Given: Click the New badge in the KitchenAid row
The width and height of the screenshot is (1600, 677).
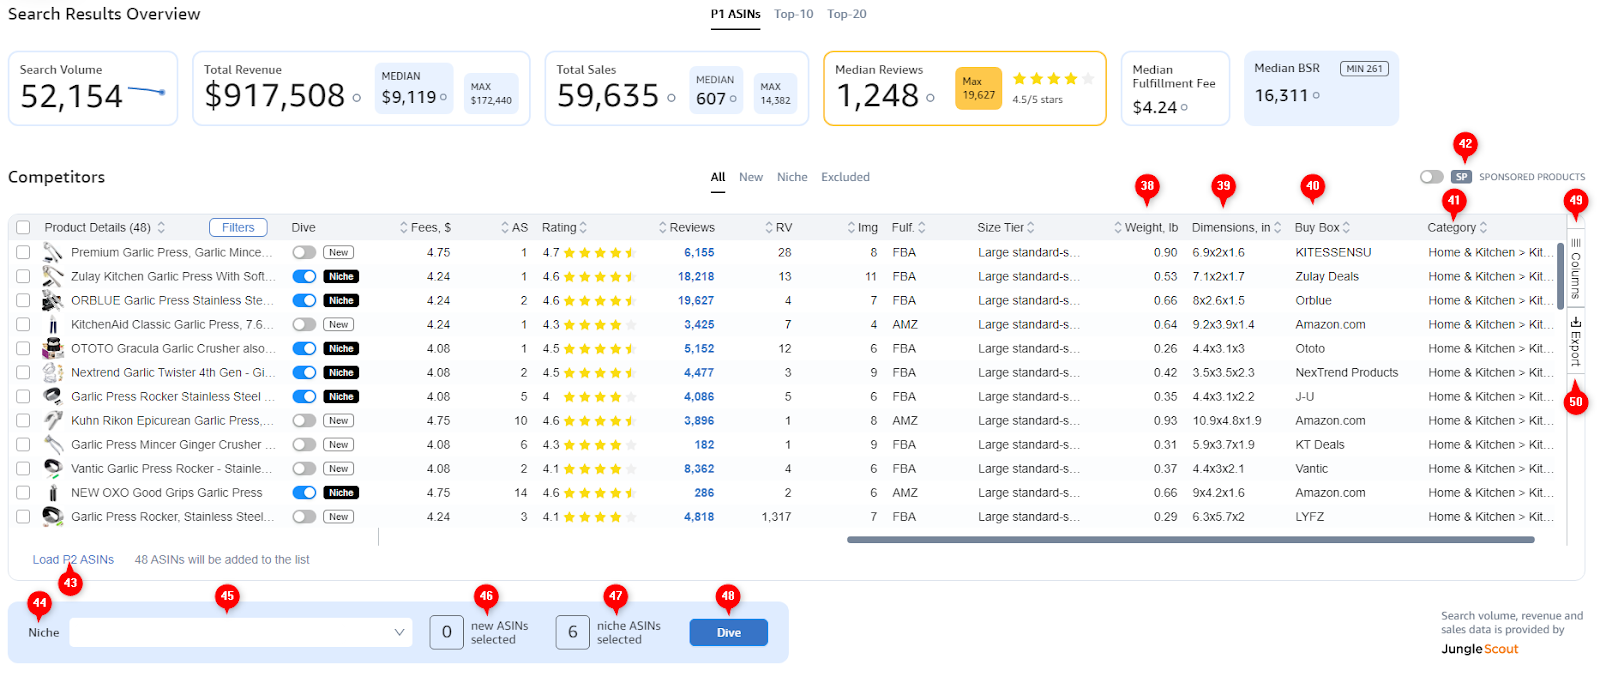Looking at the screenshot, I should coord(339,324).
